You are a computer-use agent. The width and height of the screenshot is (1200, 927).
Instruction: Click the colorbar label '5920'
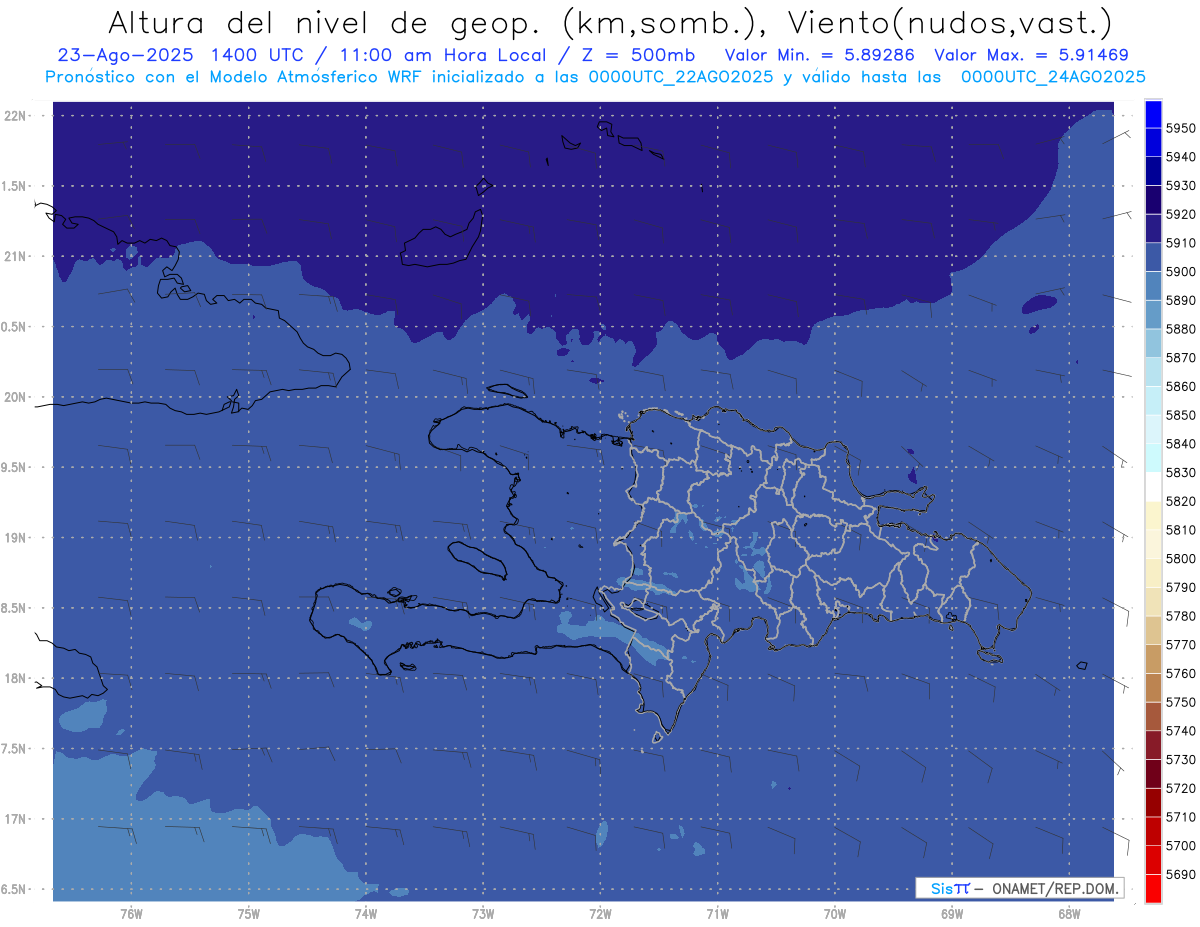pos(1181,214)
